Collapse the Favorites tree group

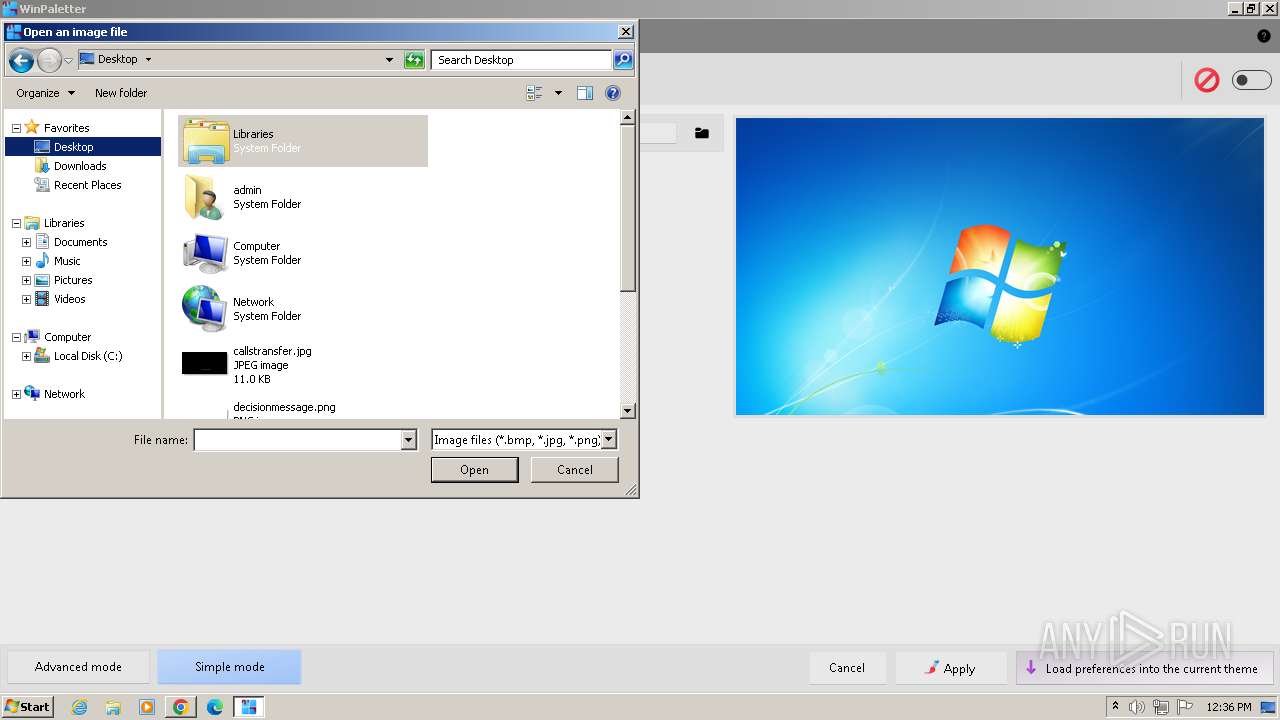tap(16, 128)
